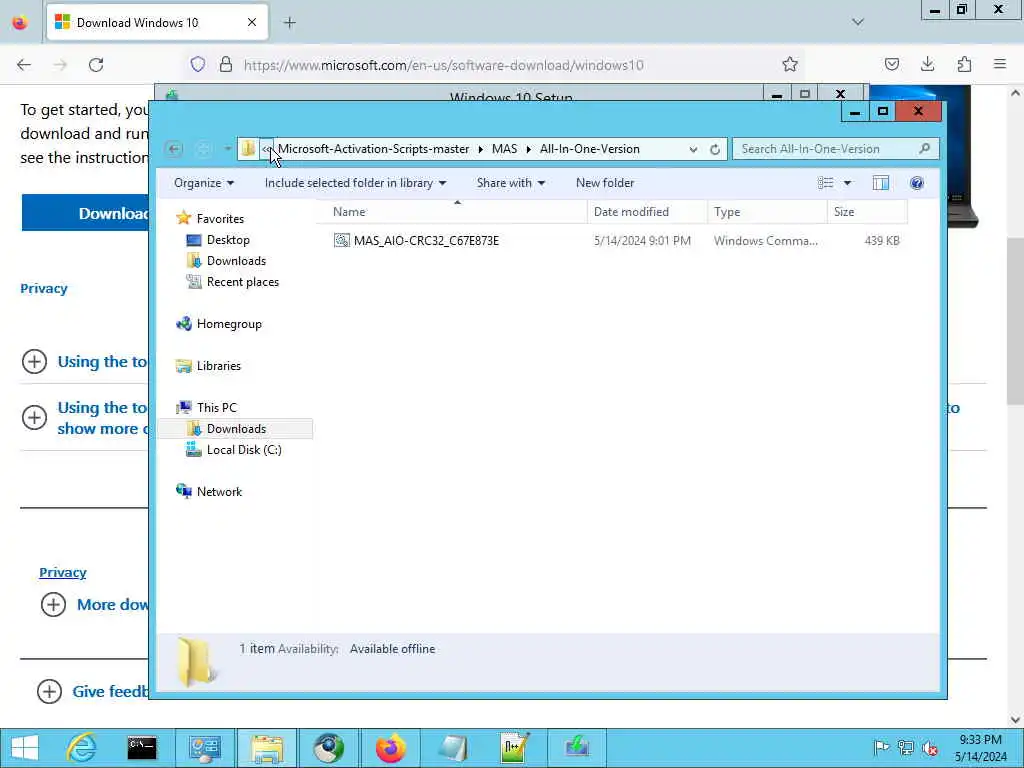This screenshot has width=1024, height=768.
Task: Open Downloads under Favorites
Action: (236, 261)
